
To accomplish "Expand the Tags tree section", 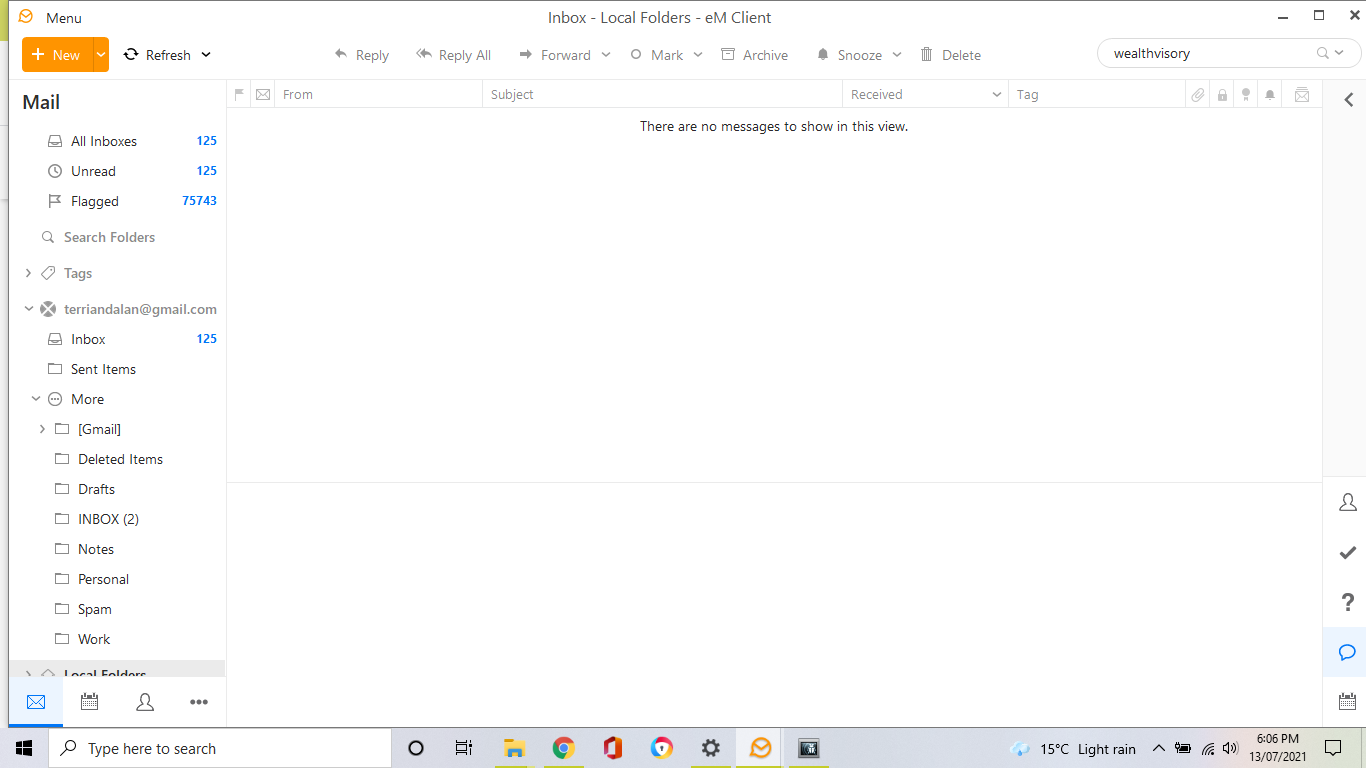I will click(28, 273).
